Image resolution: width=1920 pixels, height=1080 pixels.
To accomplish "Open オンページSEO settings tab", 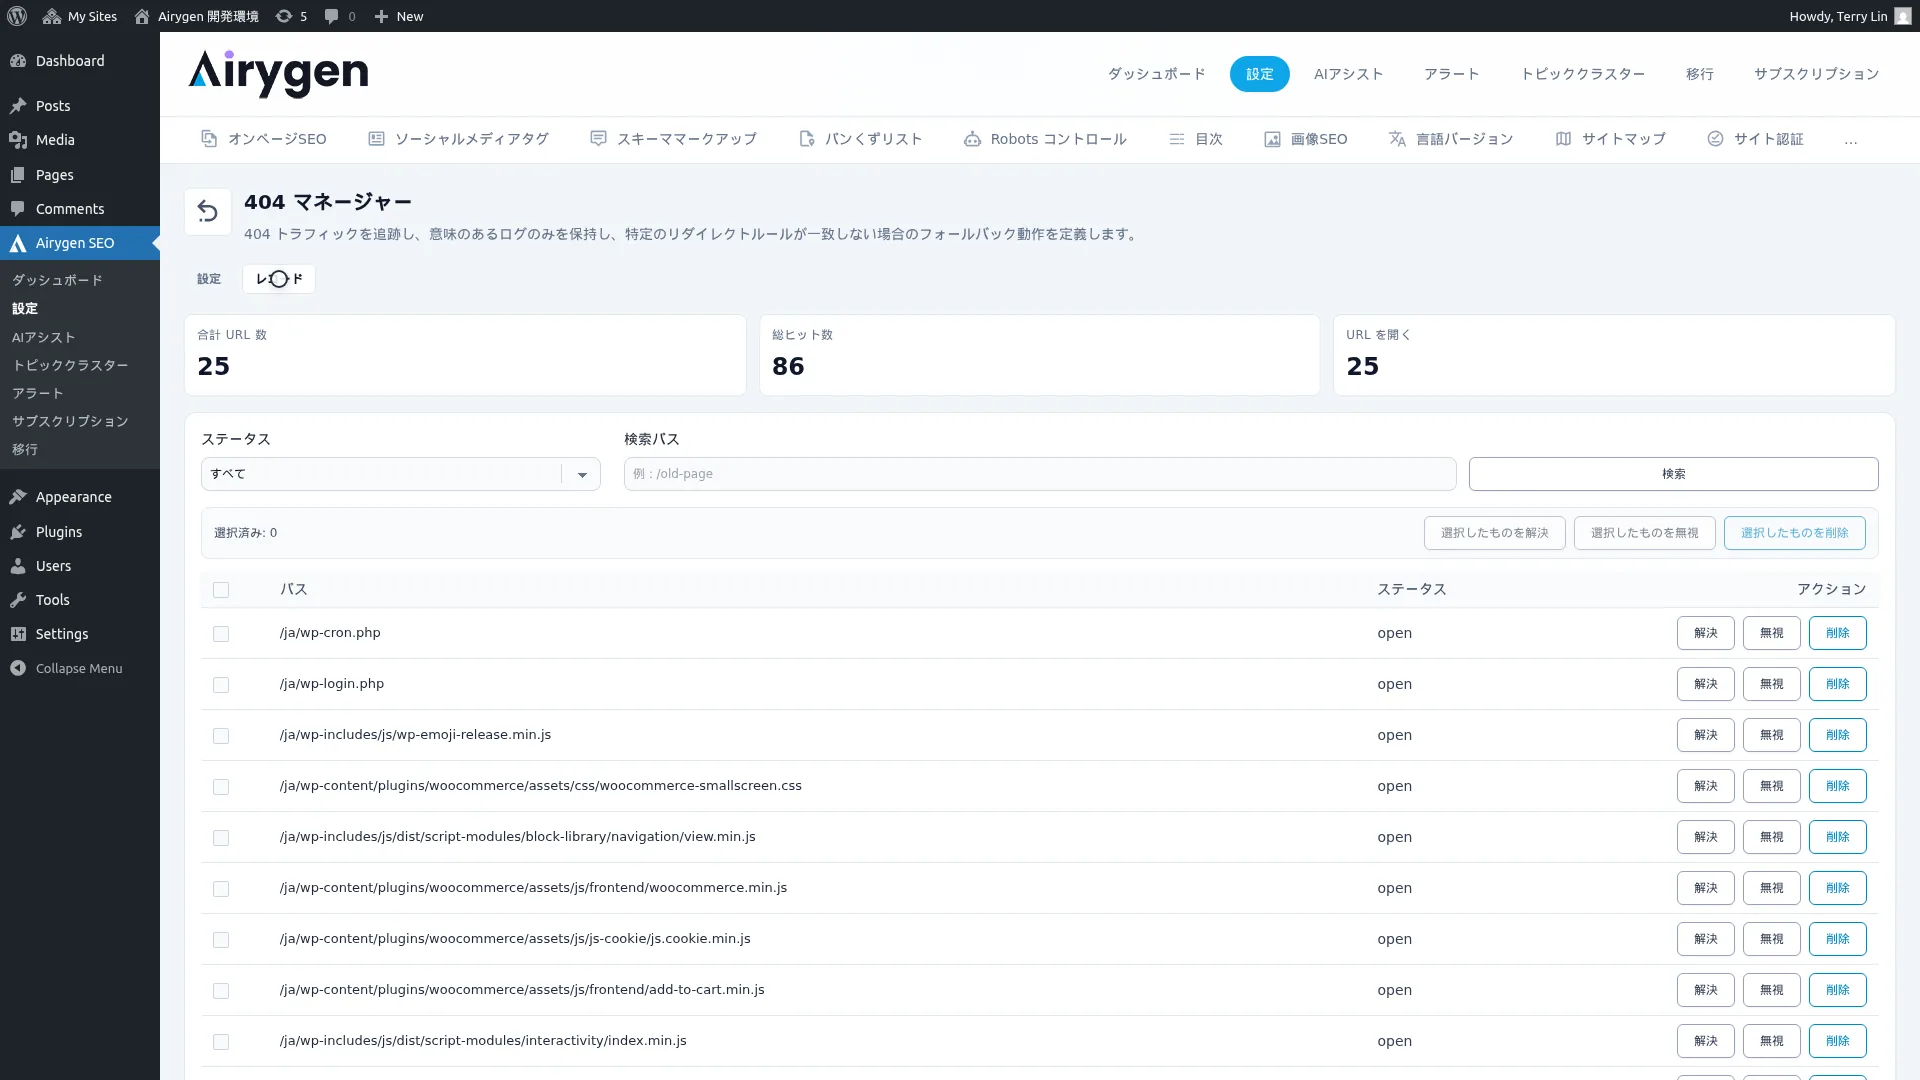I will [x=264, y=139].
